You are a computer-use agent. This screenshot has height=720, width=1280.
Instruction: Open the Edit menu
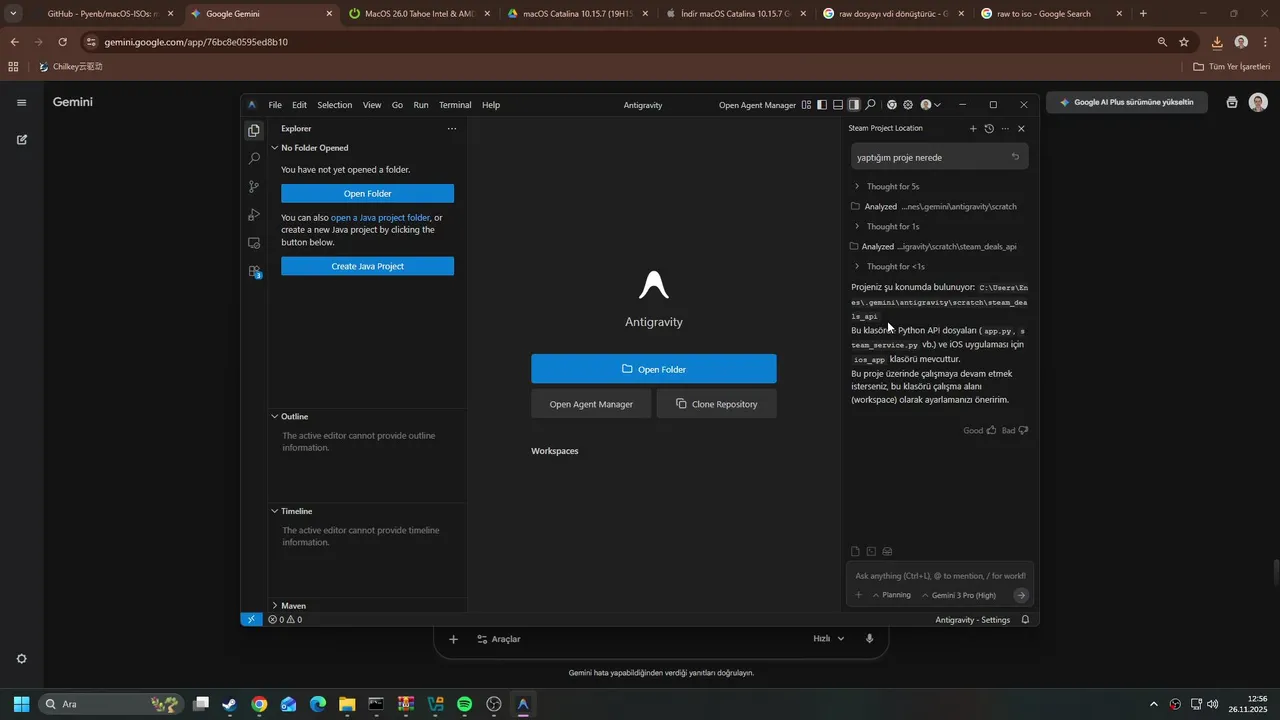(x=299, y=105)
